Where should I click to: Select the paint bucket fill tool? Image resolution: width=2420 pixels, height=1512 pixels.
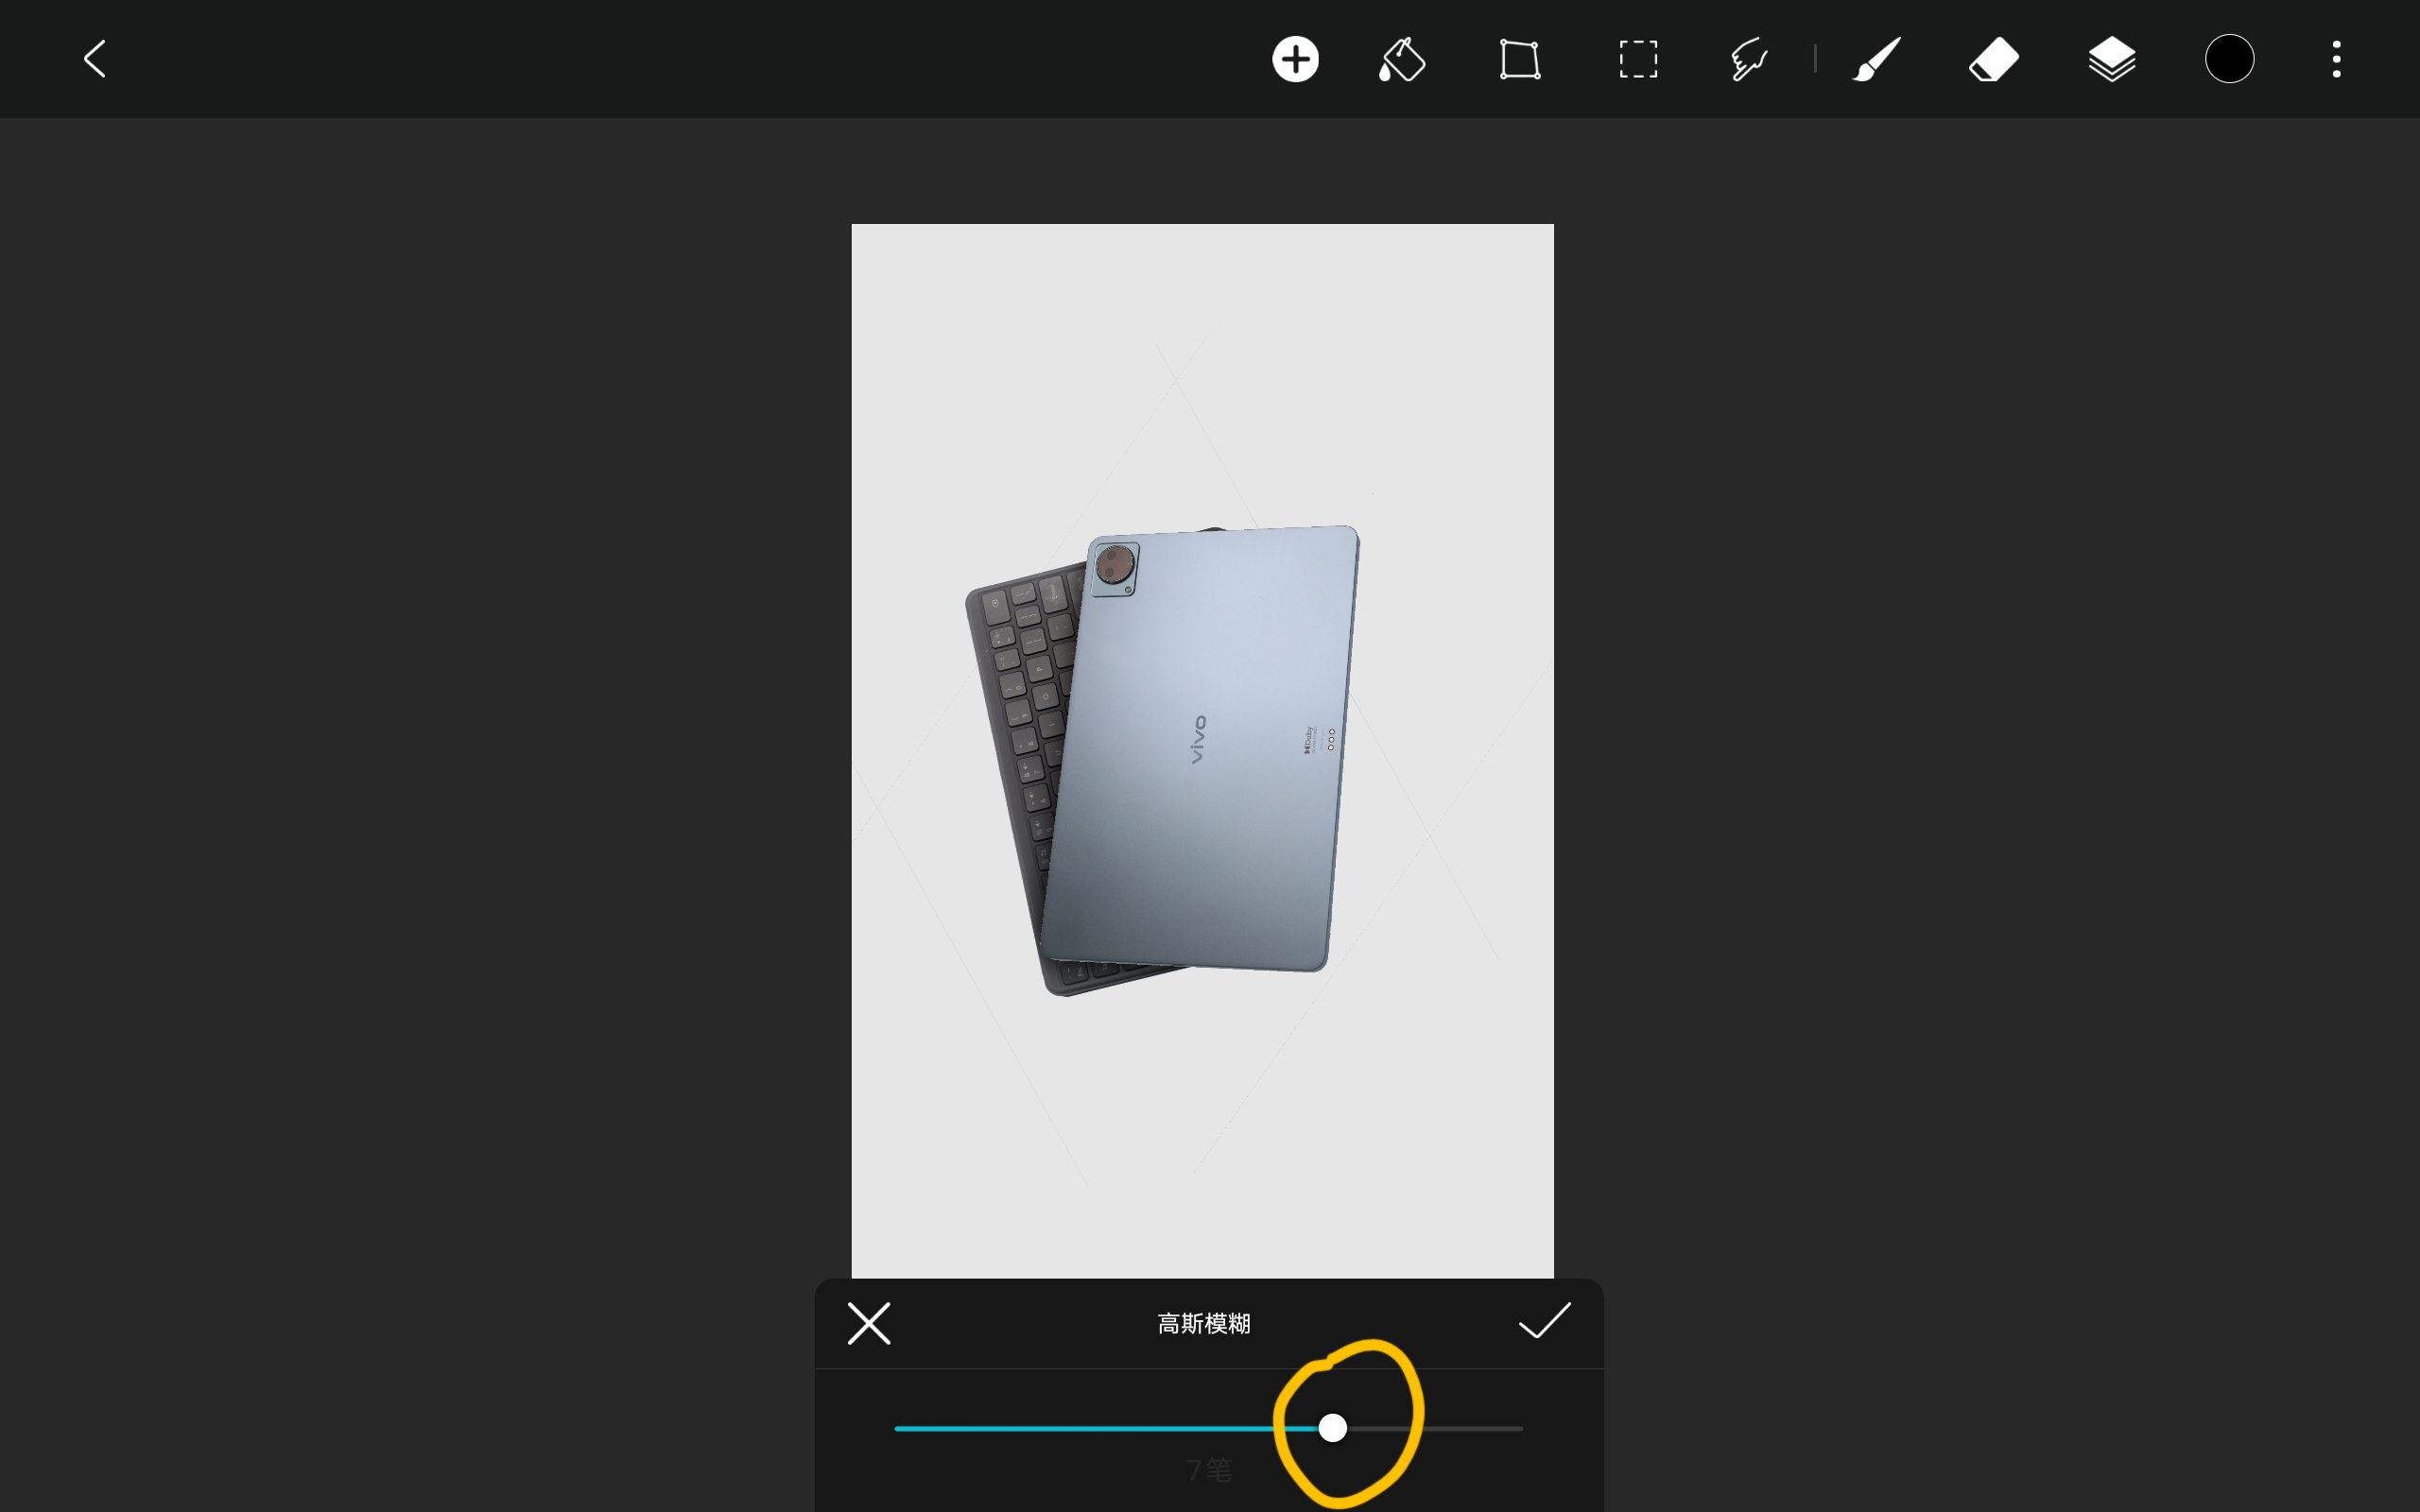tap(1402, 59)
